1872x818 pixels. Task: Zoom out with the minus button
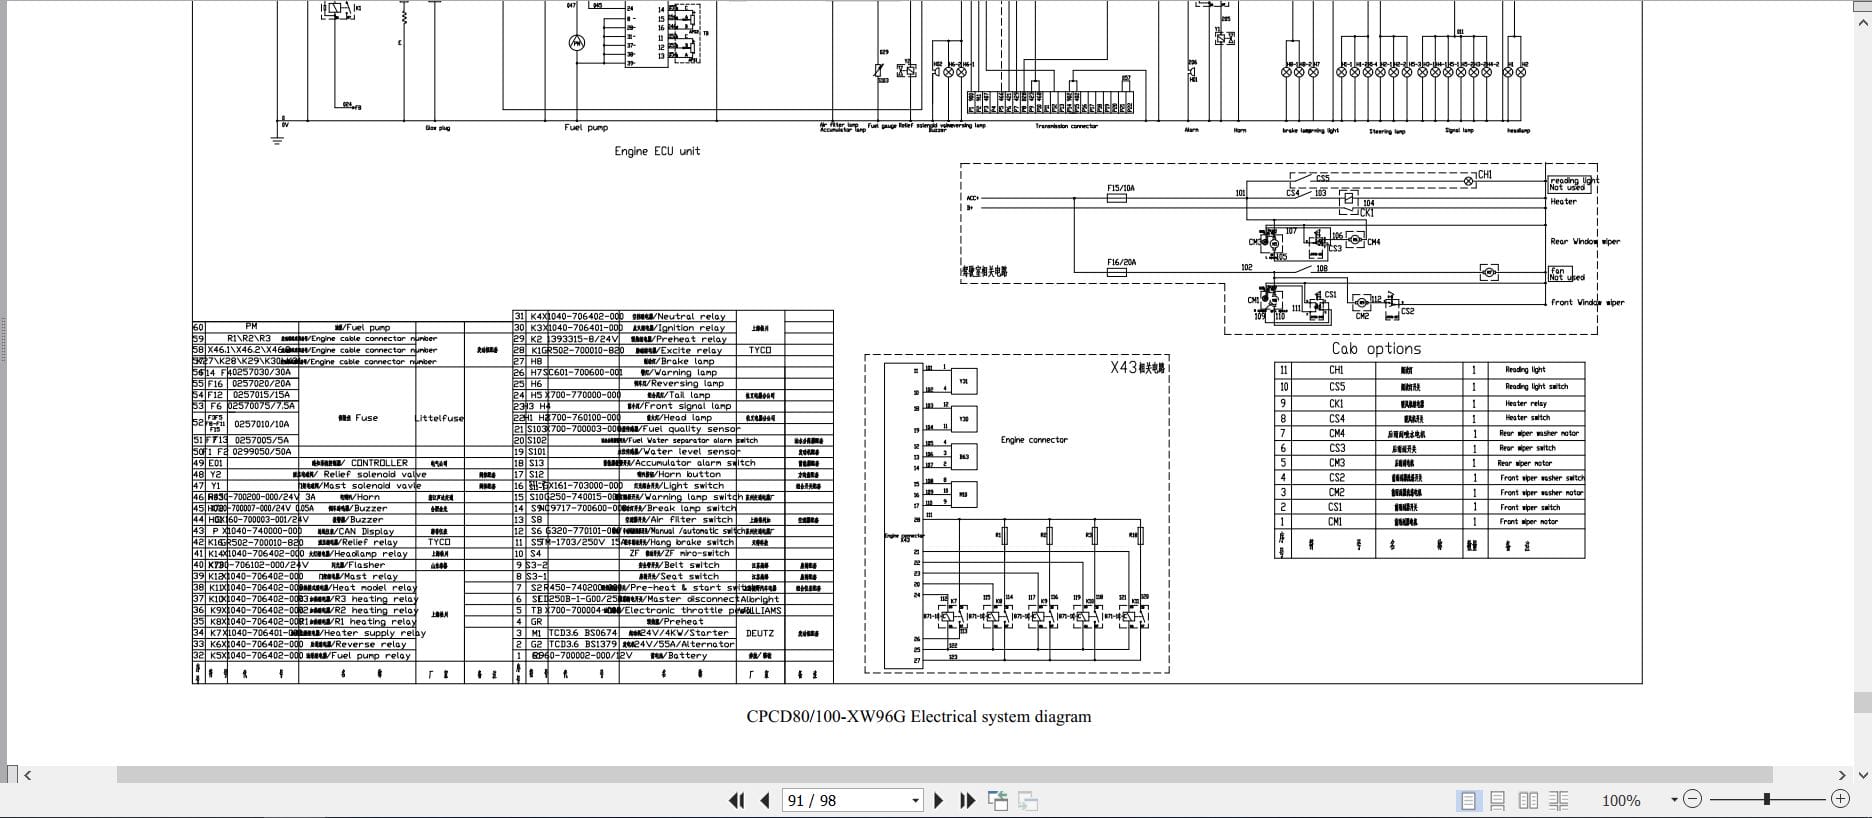(x=1692, y=799)
